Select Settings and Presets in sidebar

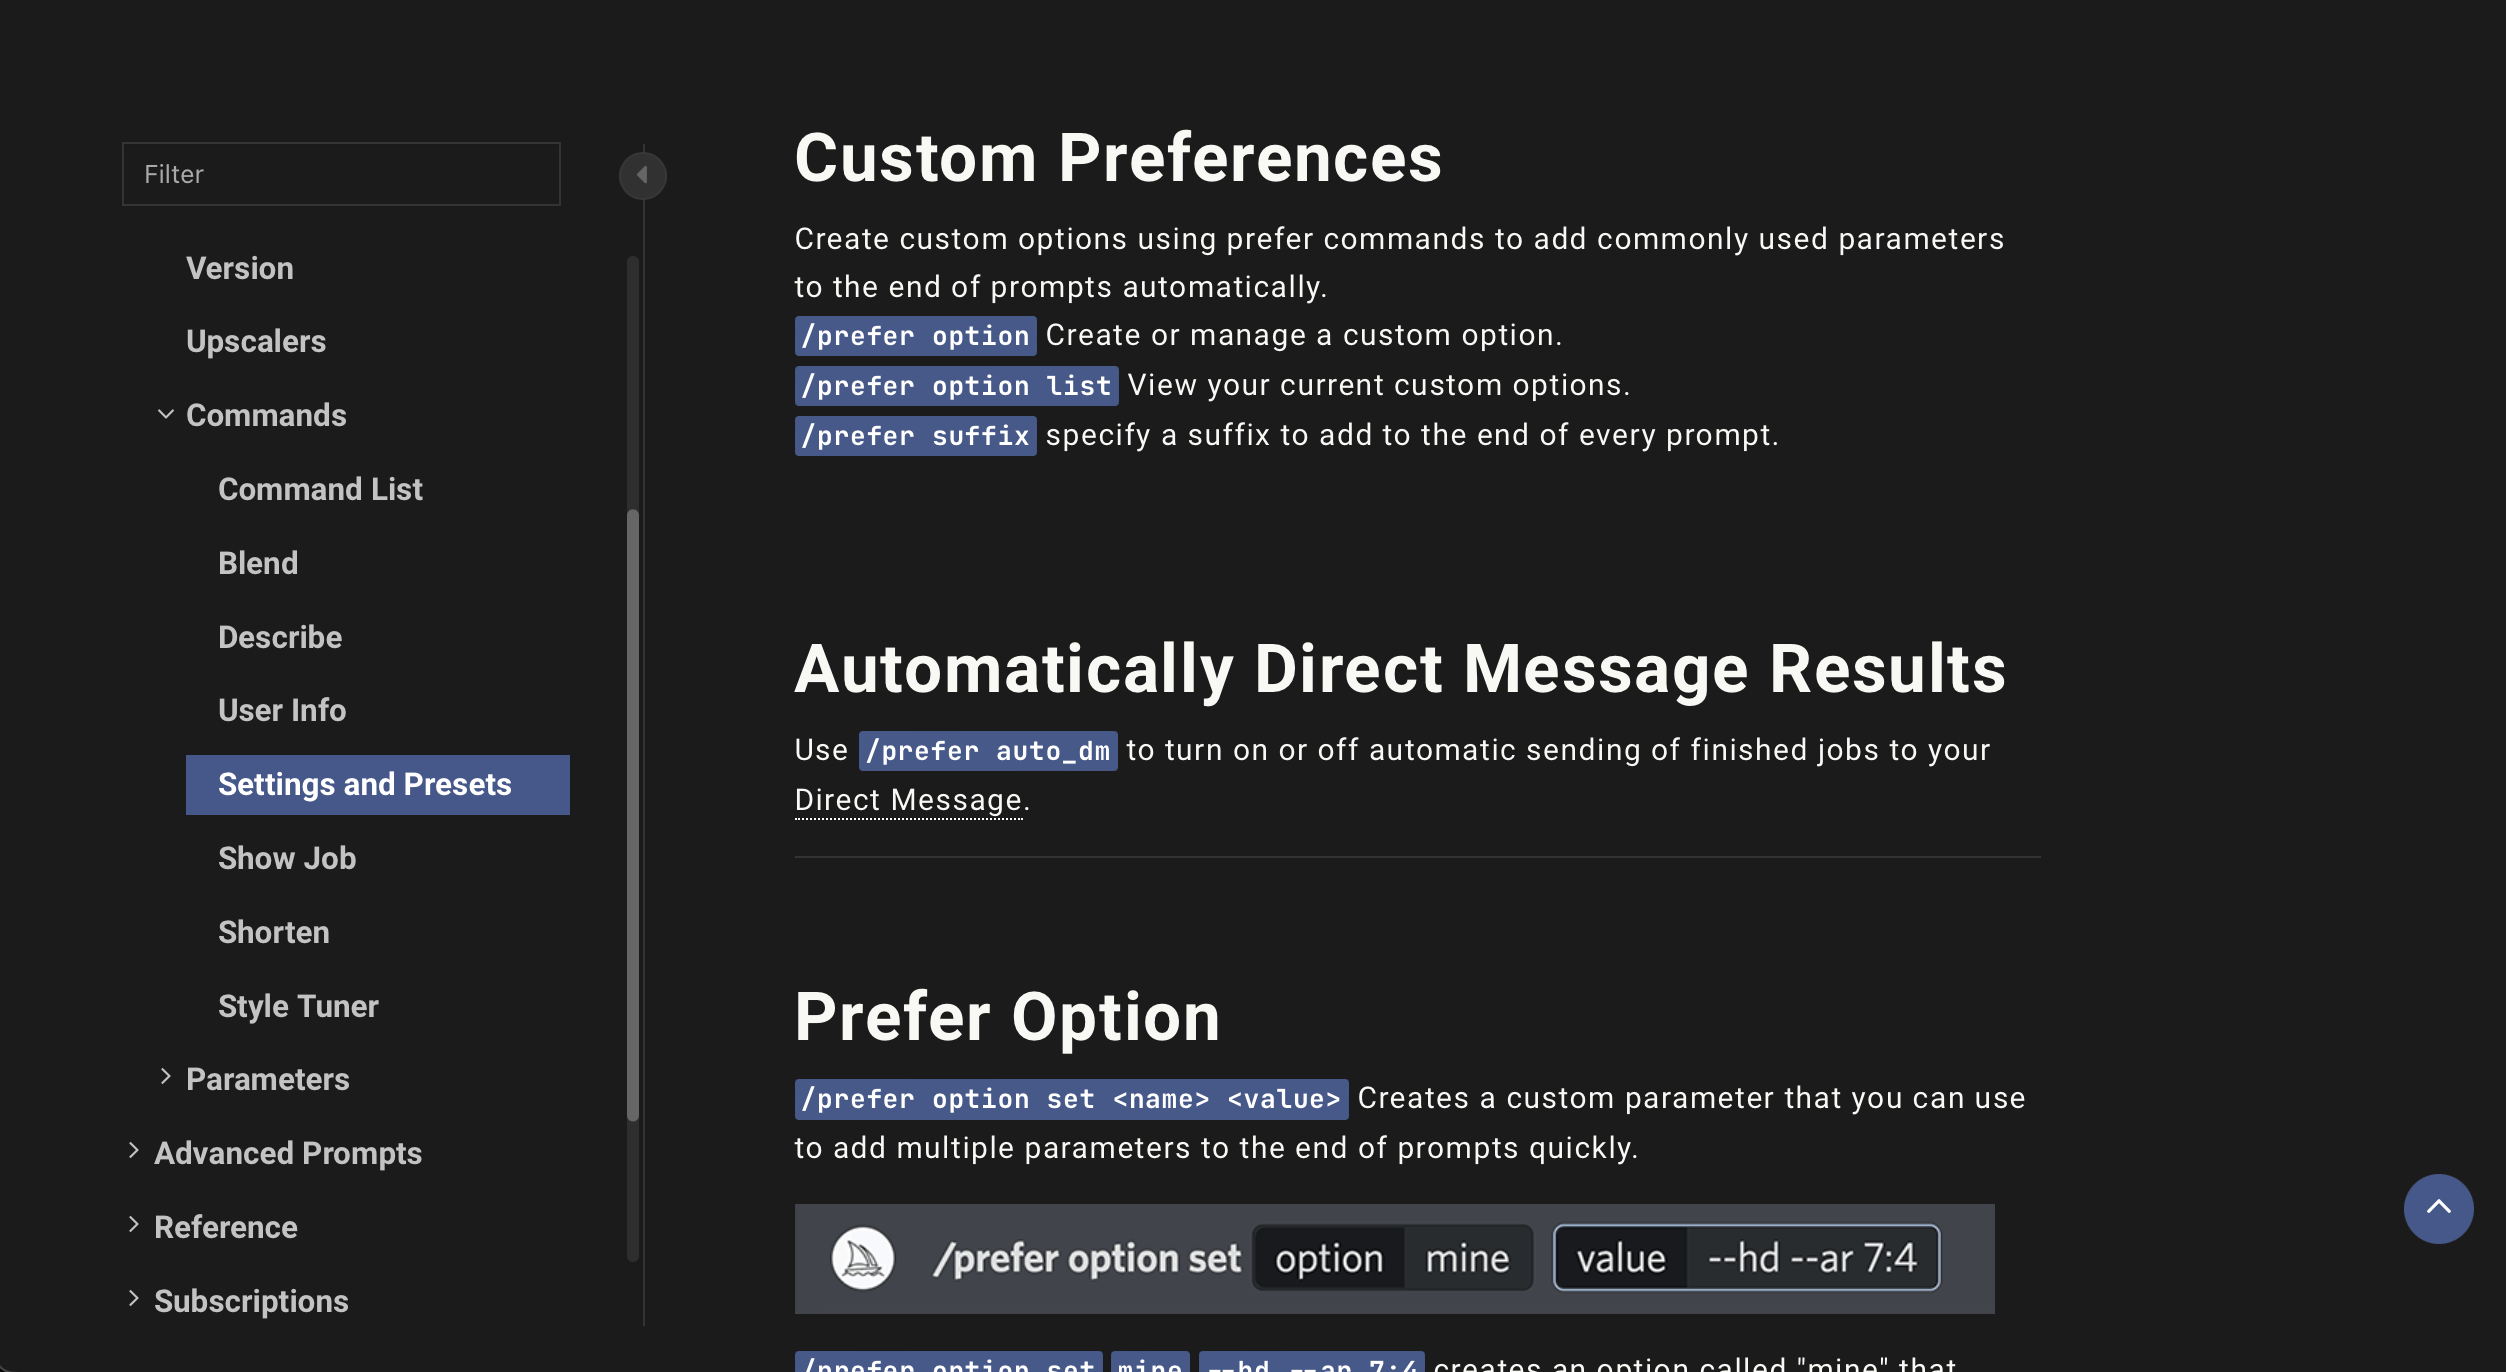tap(378, 785)
